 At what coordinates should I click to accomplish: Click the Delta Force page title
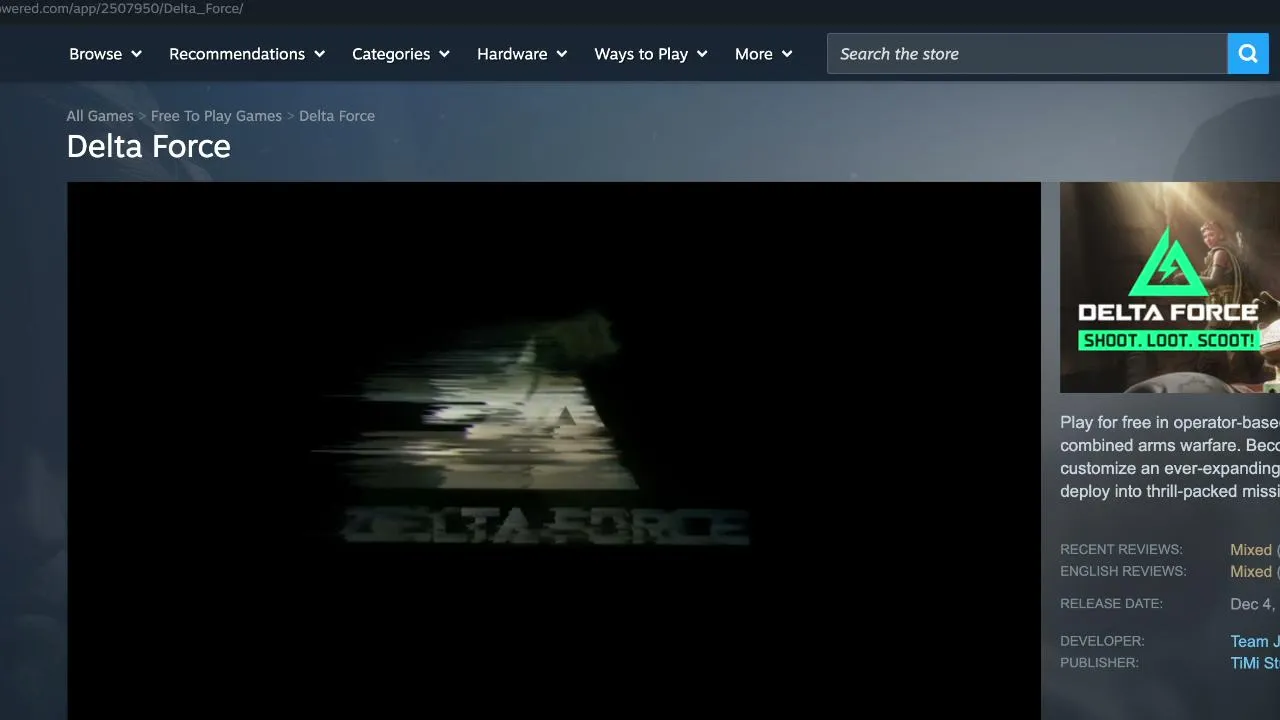pos(149,147)
